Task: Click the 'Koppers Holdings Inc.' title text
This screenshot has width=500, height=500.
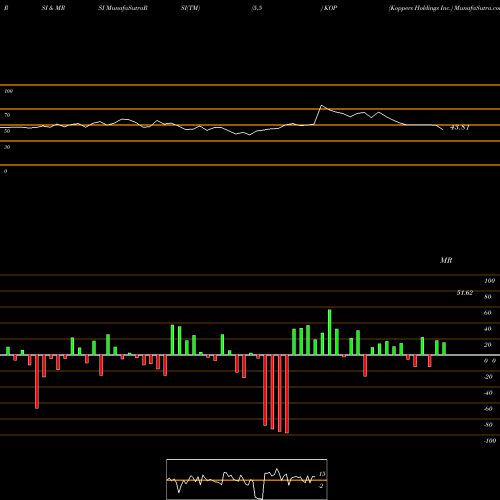Action: [x=421, y=8]
